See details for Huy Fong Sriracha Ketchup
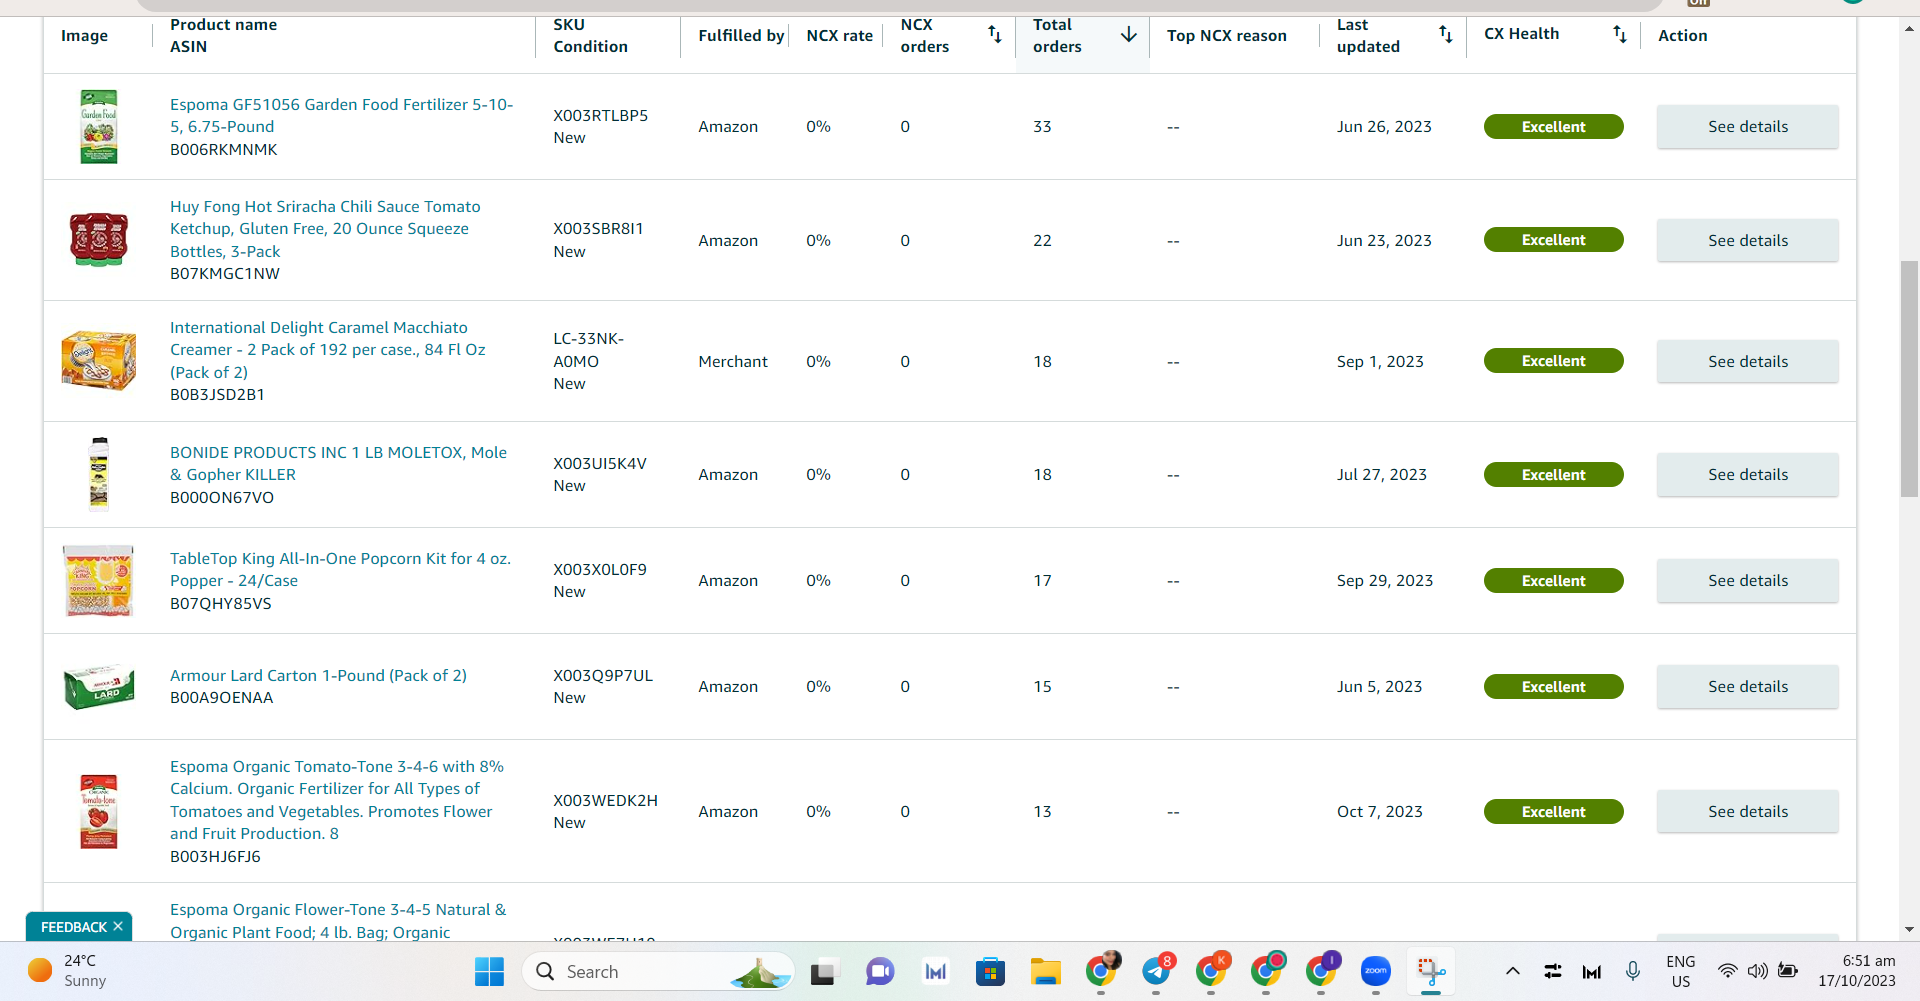This screenshot has width=1920, height=1001. 1747,241
